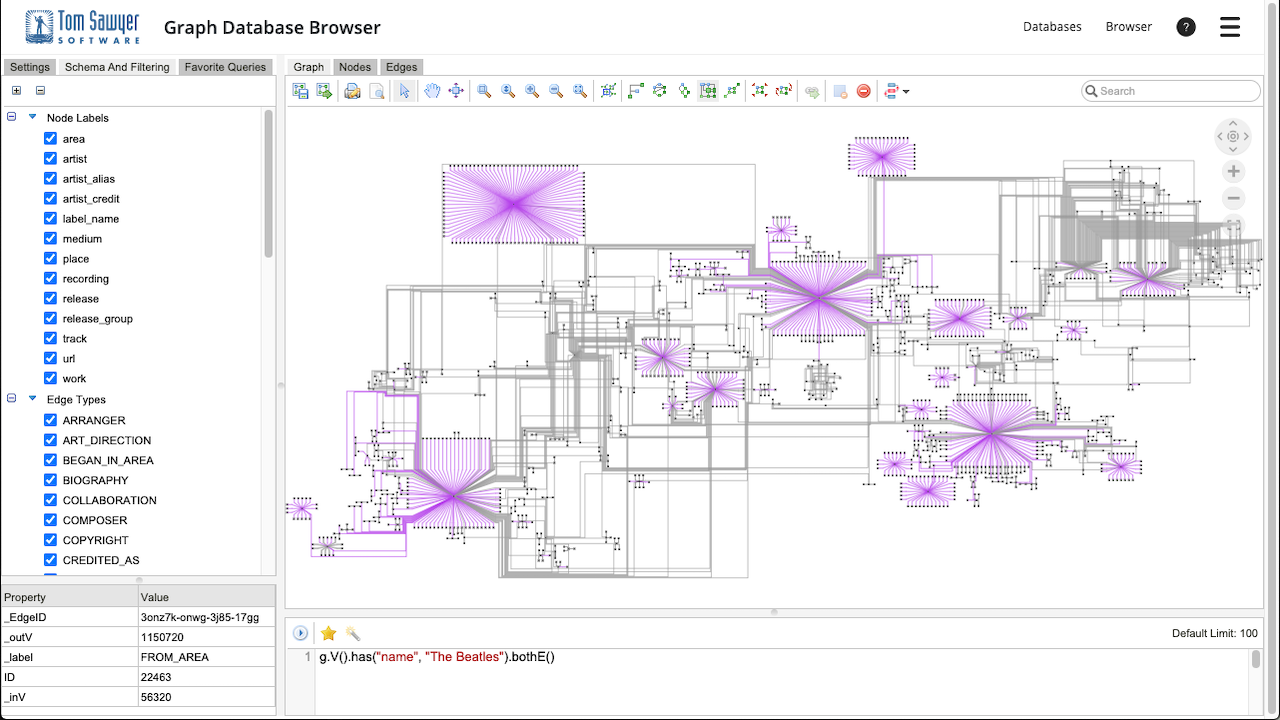This screenshot has width=1280, height=720.
Task: Click the Databases menu item
Action: (1052, 26)
